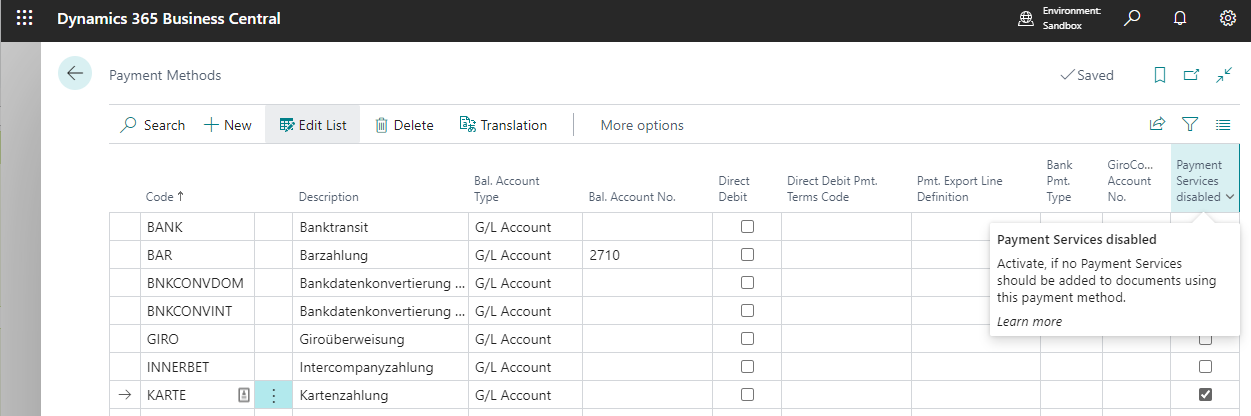Click the back arrow button

point(75,74)
